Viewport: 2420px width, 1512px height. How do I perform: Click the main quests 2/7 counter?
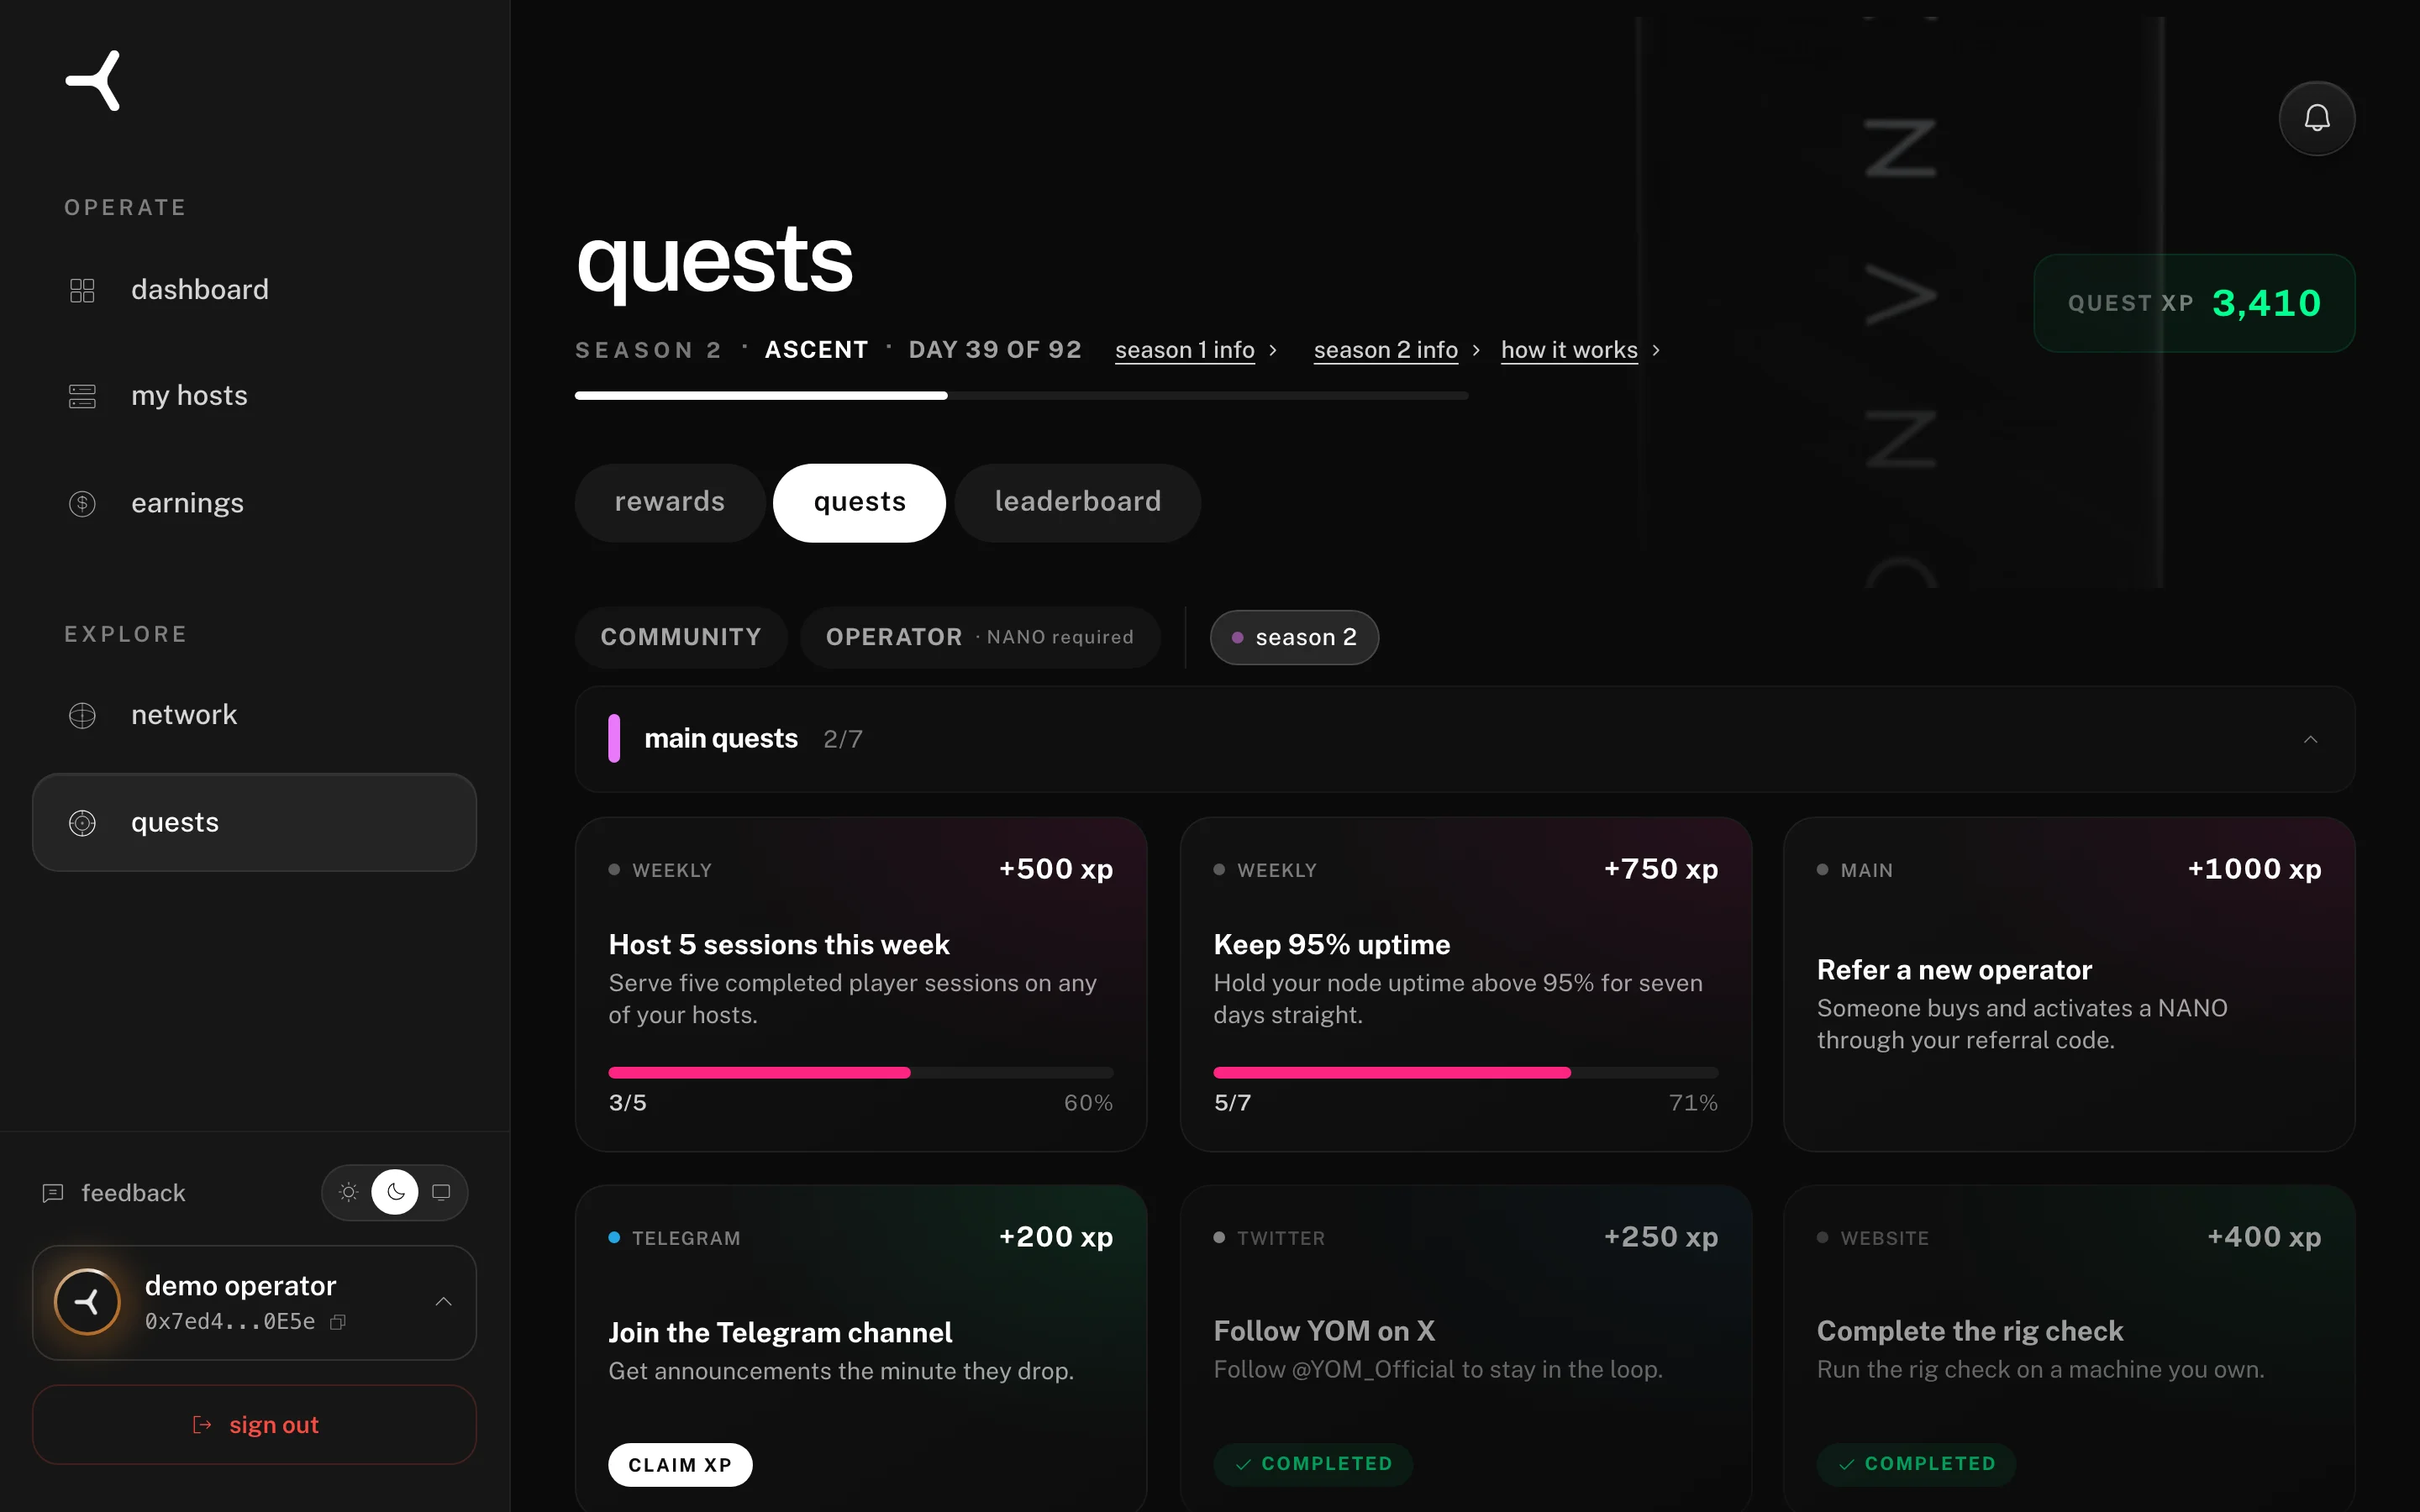[842, 739]
